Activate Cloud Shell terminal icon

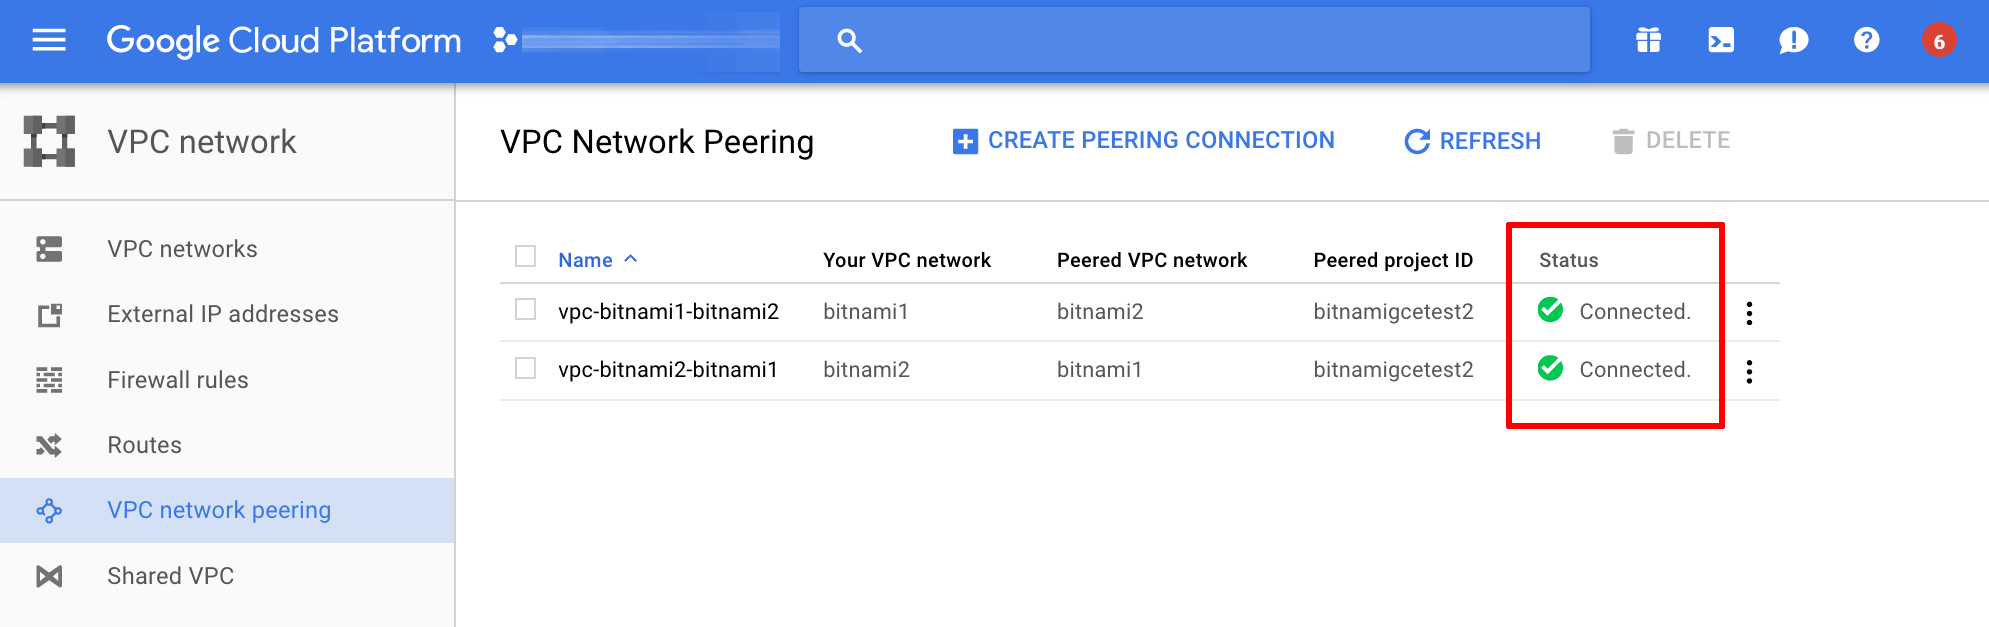click(1721, 40)
